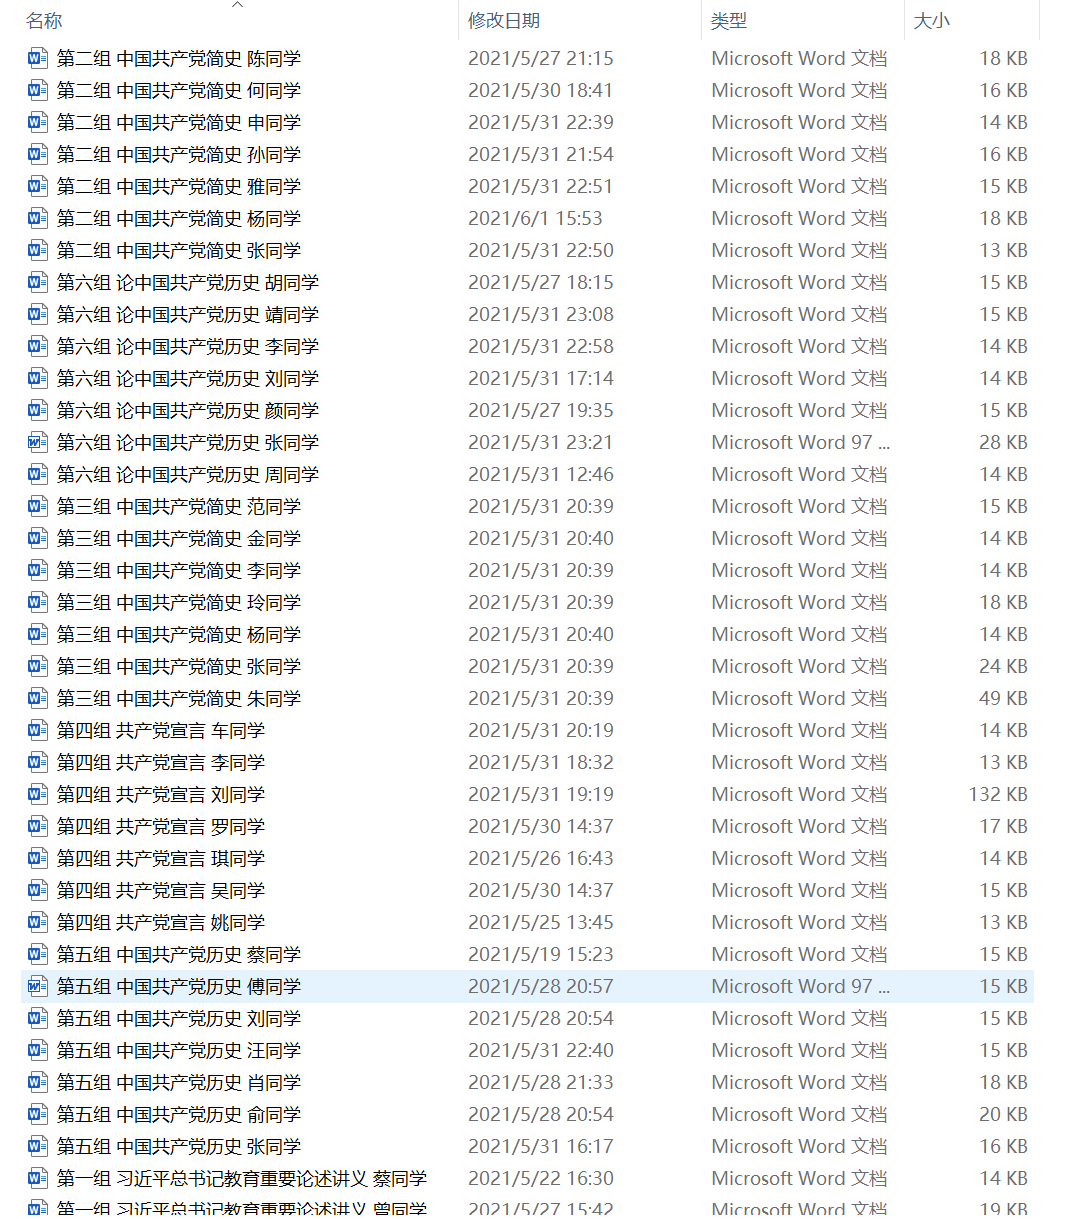Click Word icon of 第四组 共产党宣言 刘同学
The width and height of the screenshot is (1084, 1219).
tap(38, 795)
